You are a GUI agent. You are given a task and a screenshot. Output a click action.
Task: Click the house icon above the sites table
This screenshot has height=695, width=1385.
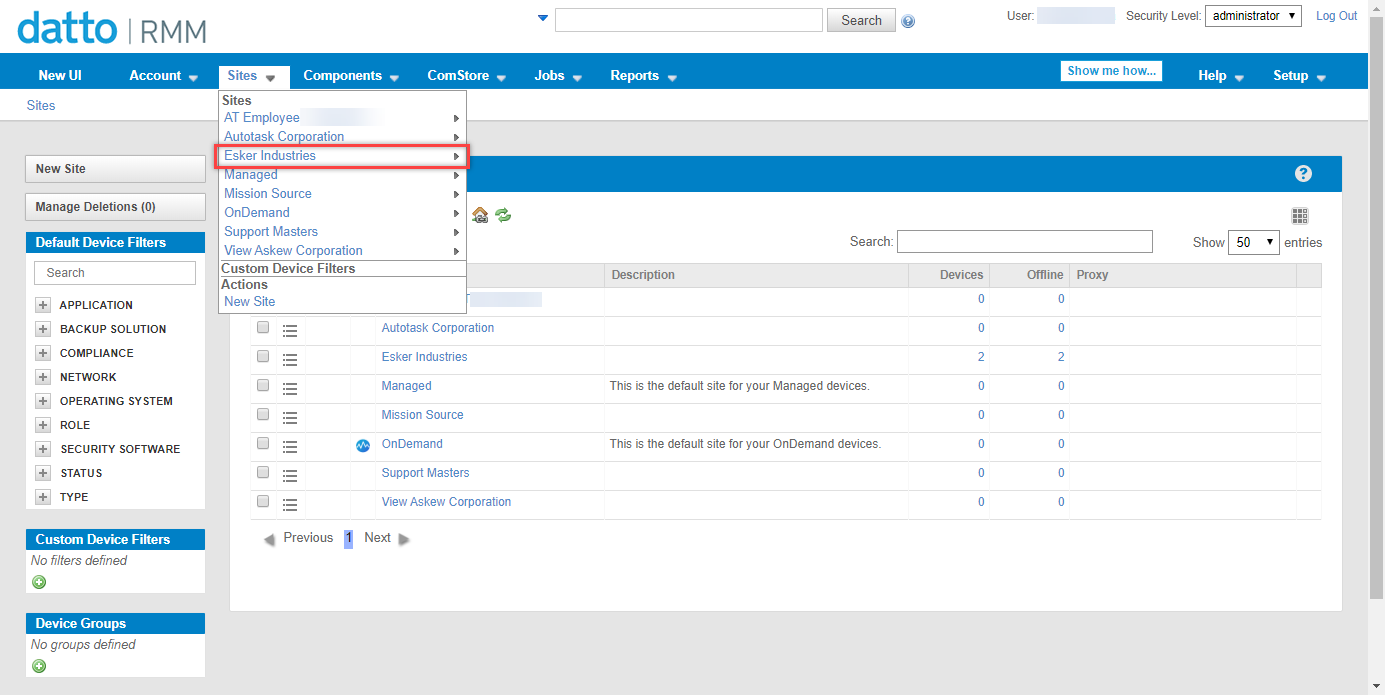coord(480,215)
